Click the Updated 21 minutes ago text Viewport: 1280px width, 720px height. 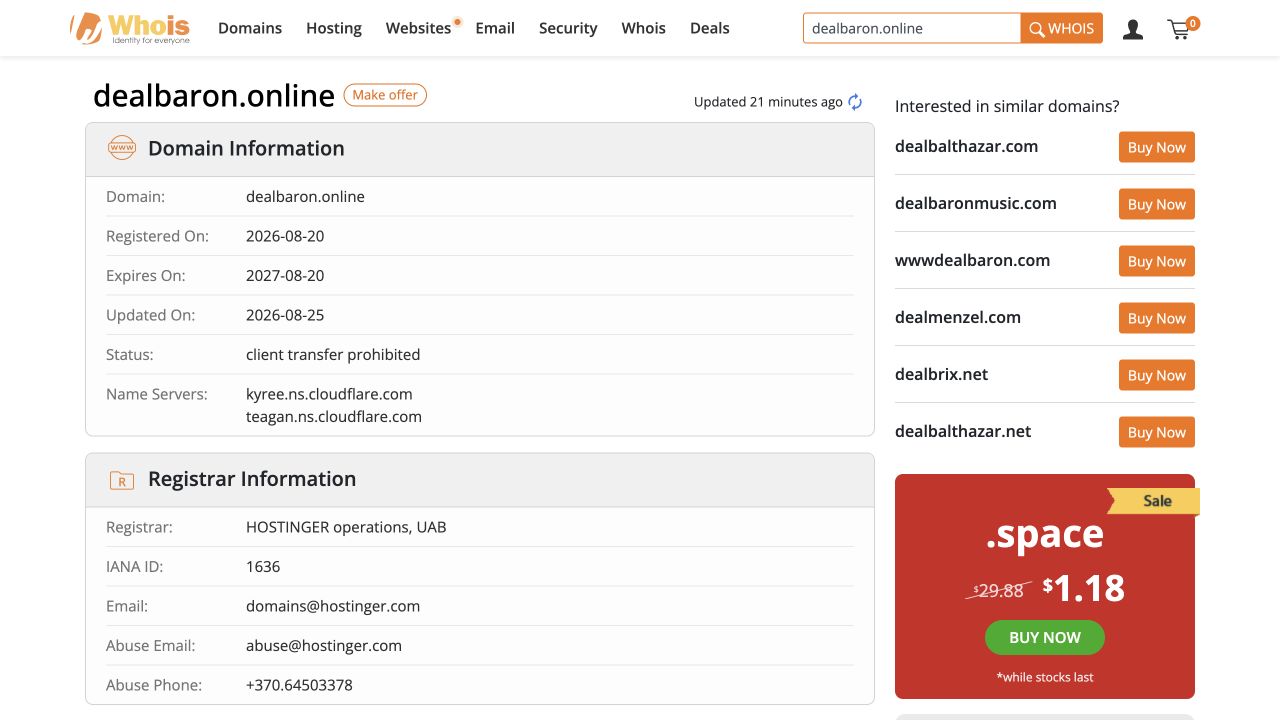(768, 102)
